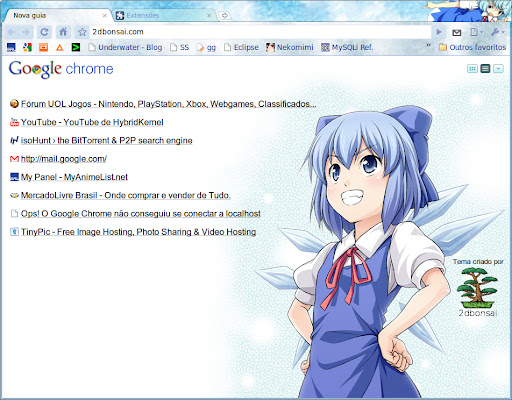Viewport: 512px width, 400px height.
Task: Click the Google chrome logo
Action: coord(61,69)
